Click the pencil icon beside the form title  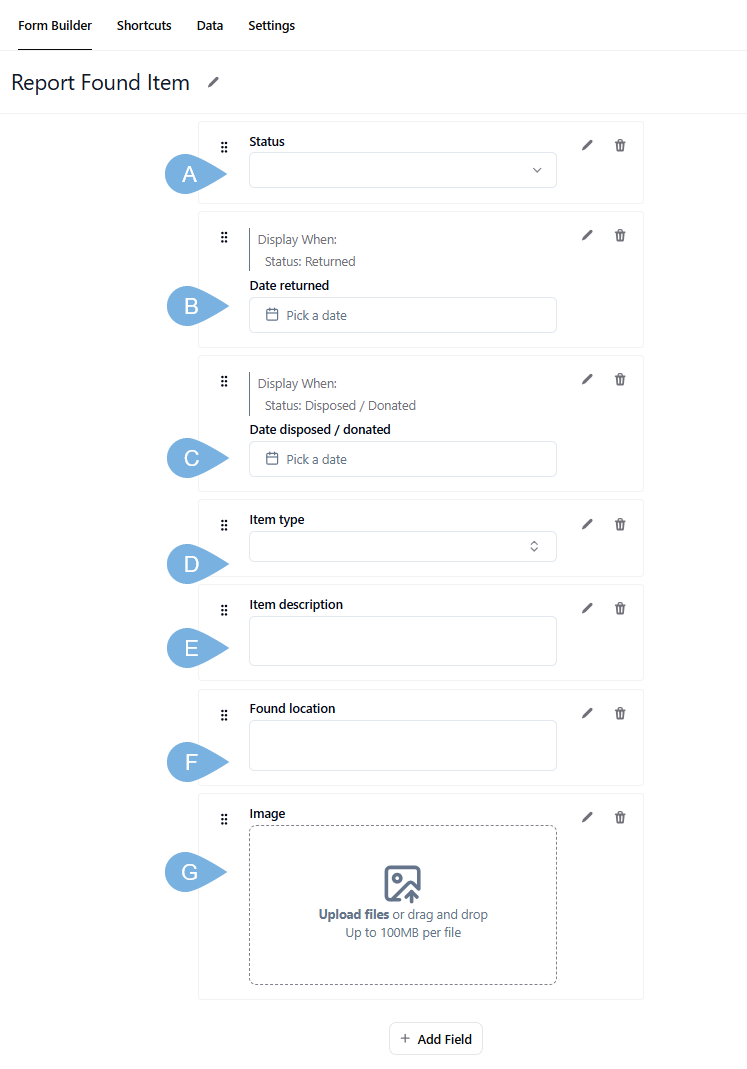coord(213,82)
